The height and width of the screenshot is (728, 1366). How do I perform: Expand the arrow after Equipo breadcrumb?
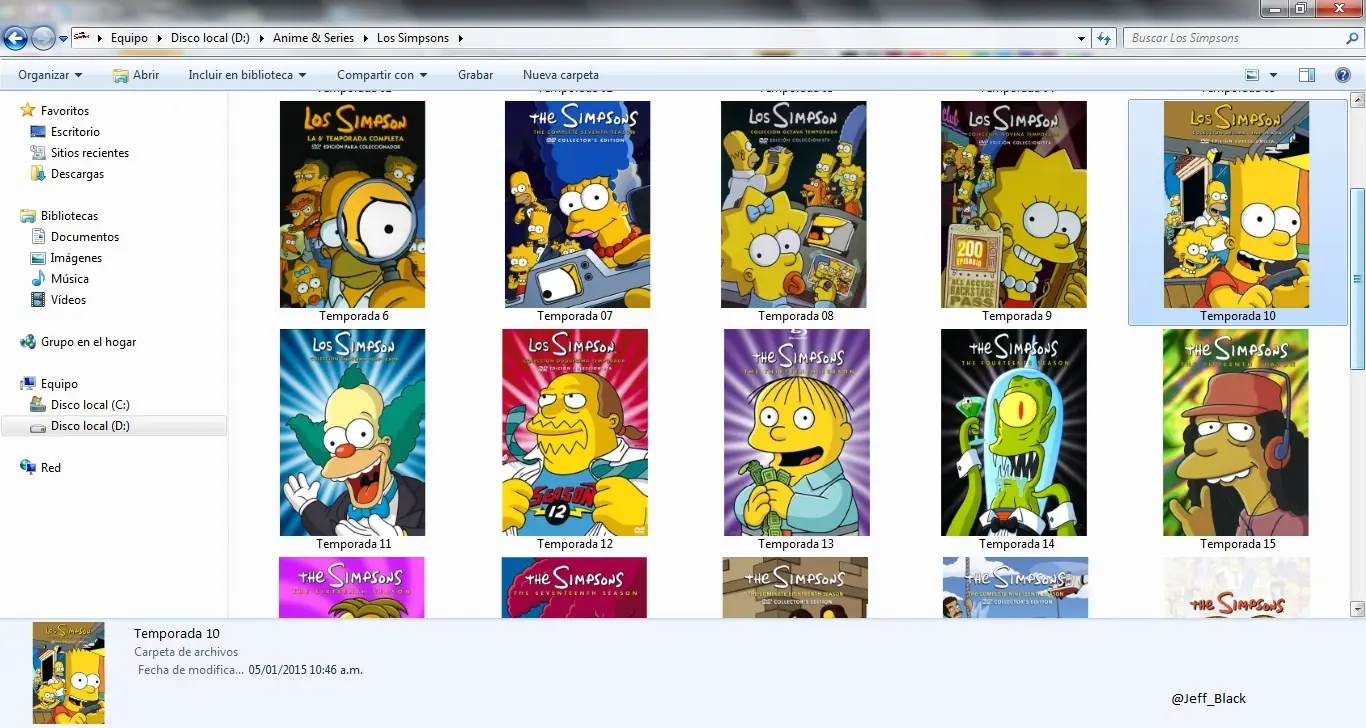(159, 38)
